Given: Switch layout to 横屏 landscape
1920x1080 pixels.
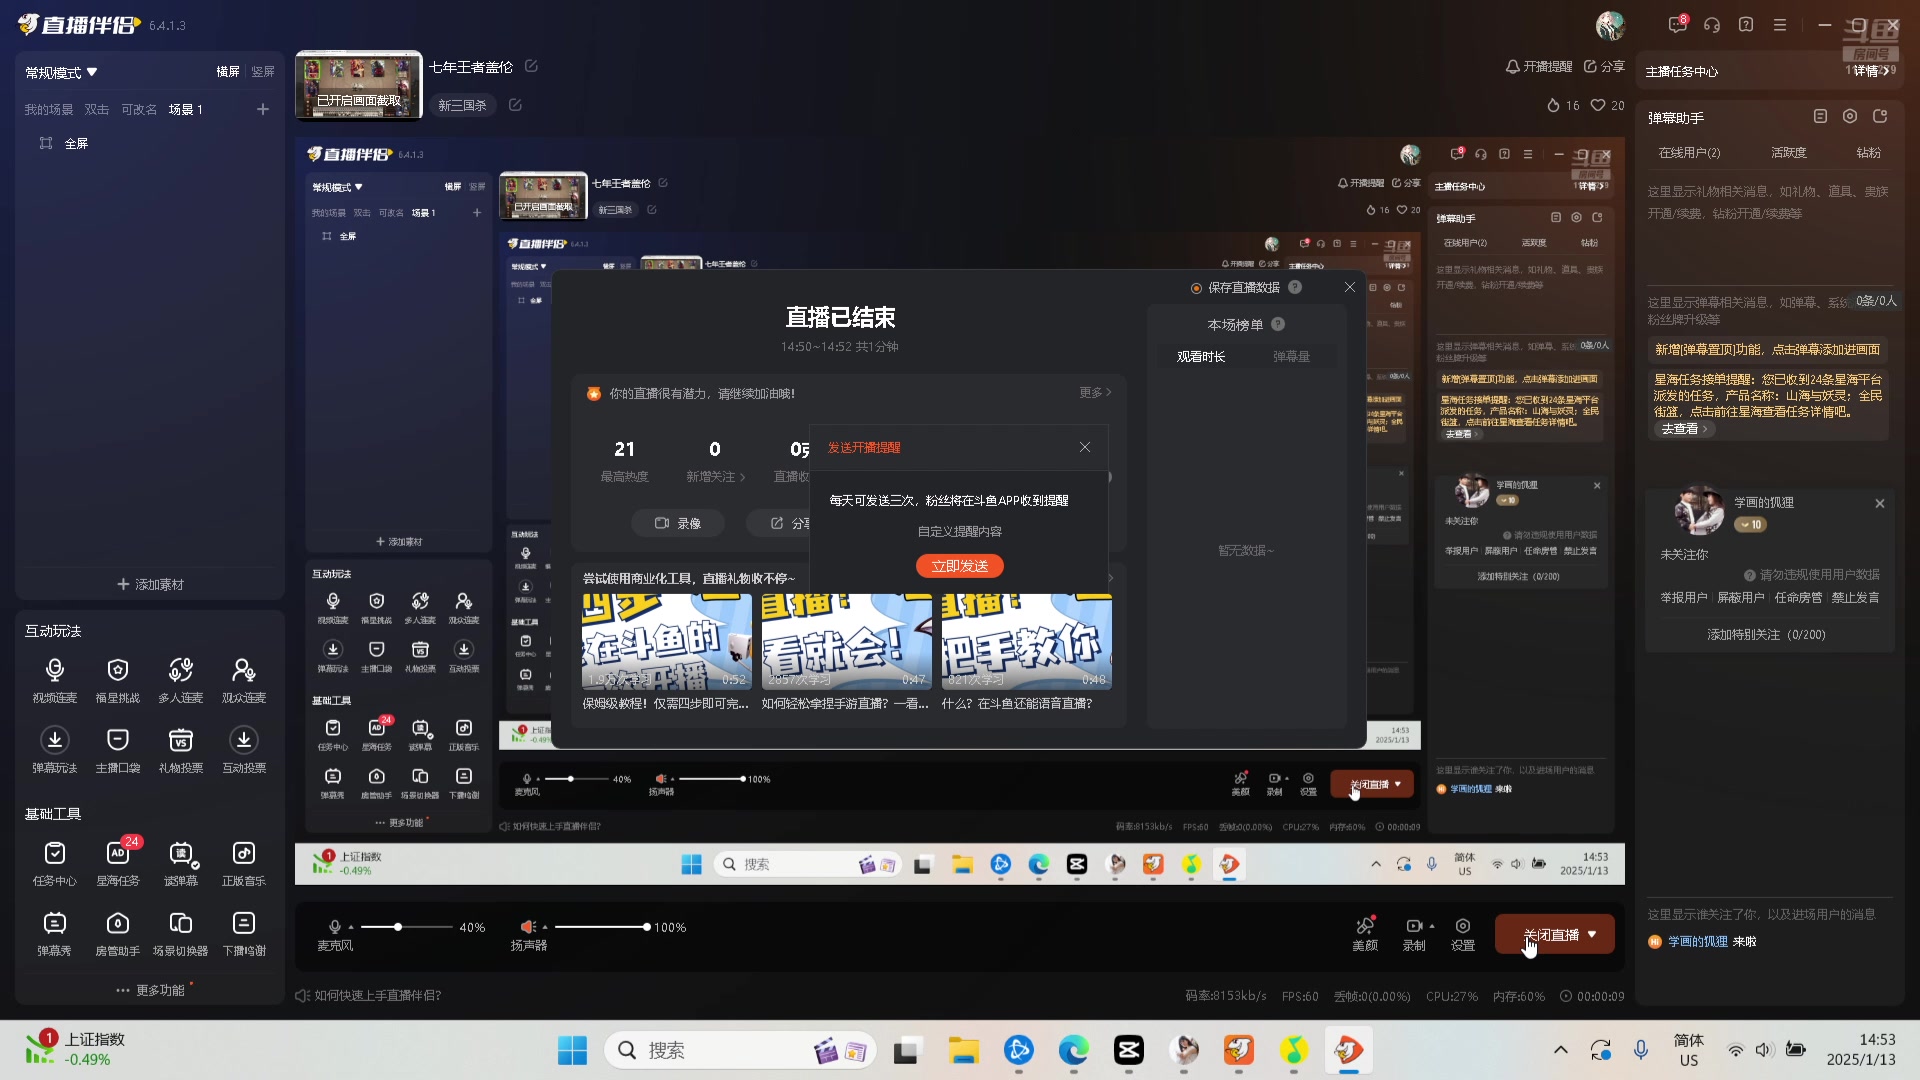Looking at the screenshot, I should (x=228, y=72).
